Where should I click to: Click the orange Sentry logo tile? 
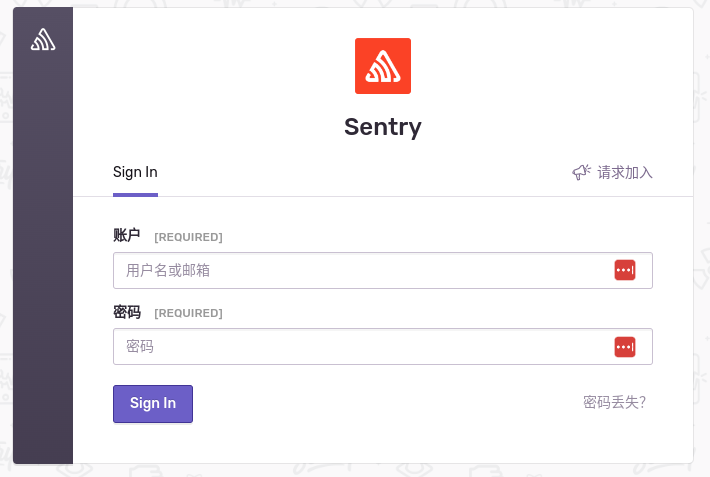(383, 66)
